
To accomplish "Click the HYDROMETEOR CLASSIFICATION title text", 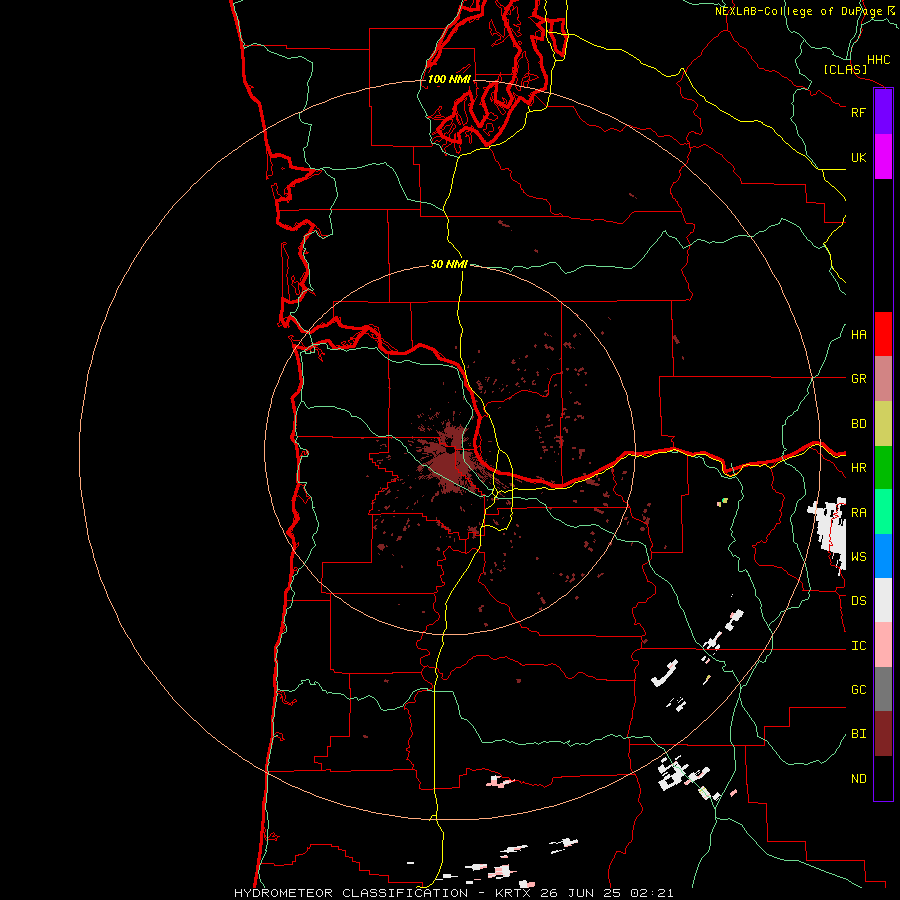I will [x=351, y=893].
